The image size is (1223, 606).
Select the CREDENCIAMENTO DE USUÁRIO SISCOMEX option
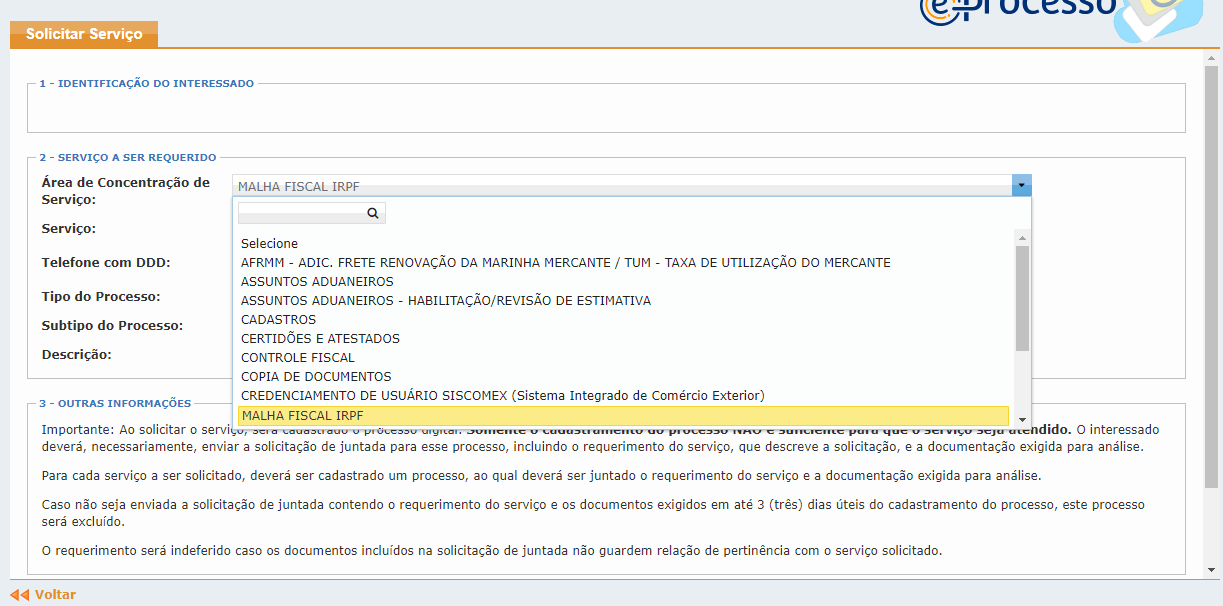pos(500,395)
